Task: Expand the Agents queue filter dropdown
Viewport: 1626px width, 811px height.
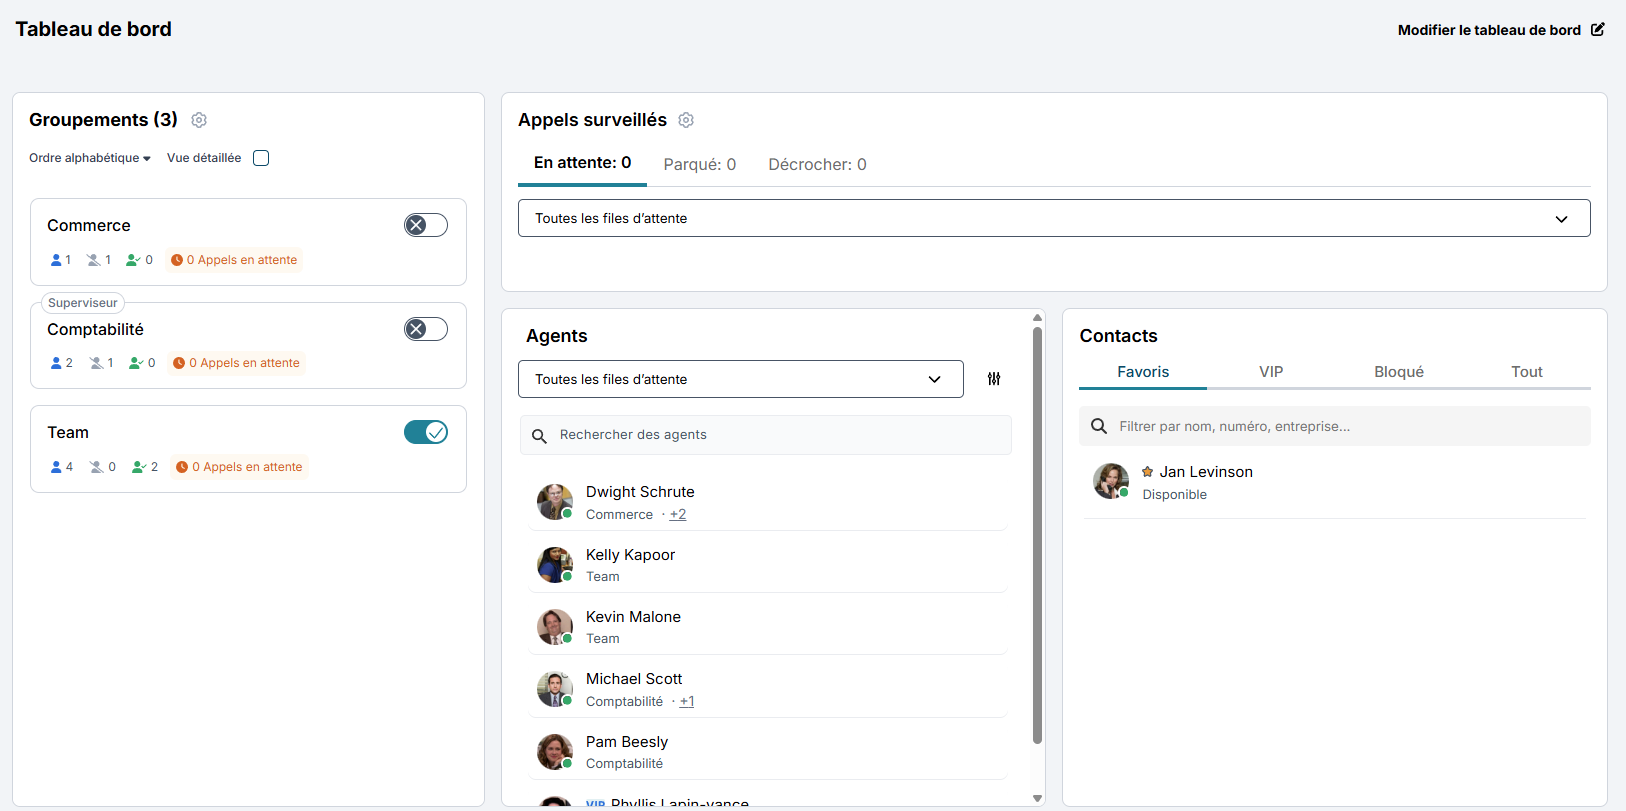Action: [740, 379]
